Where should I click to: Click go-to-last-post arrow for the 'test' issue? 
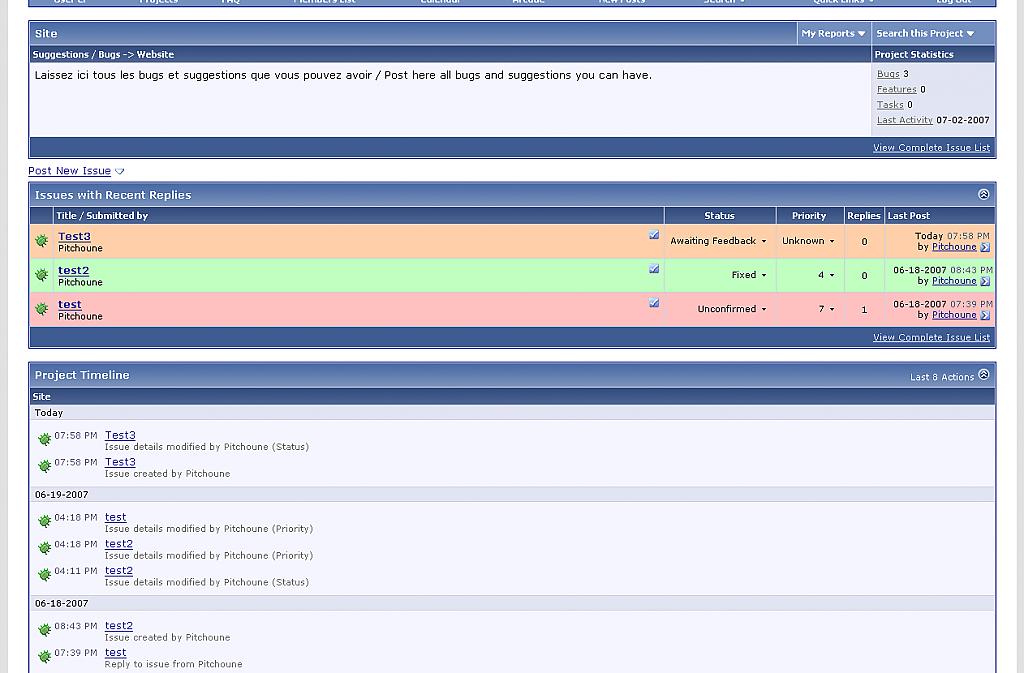click(985, 315)
